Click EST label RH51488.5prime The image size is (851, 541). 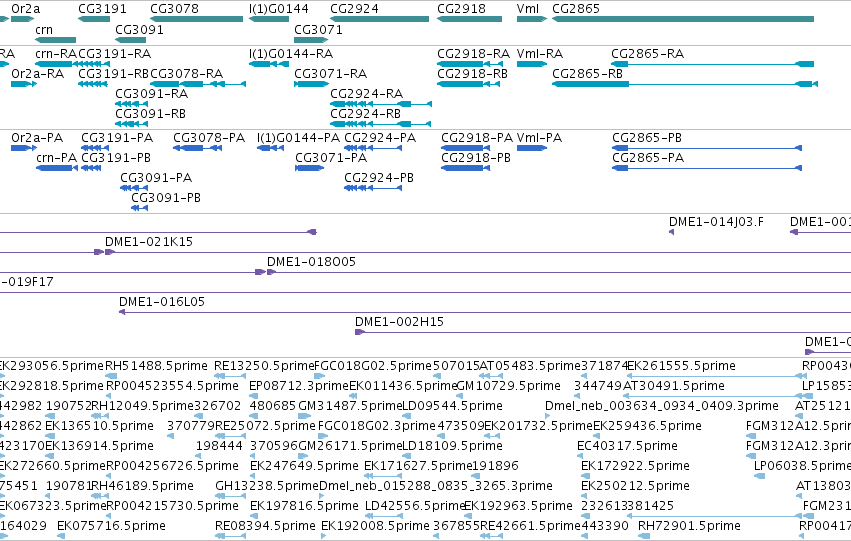(x=156, y=366)
